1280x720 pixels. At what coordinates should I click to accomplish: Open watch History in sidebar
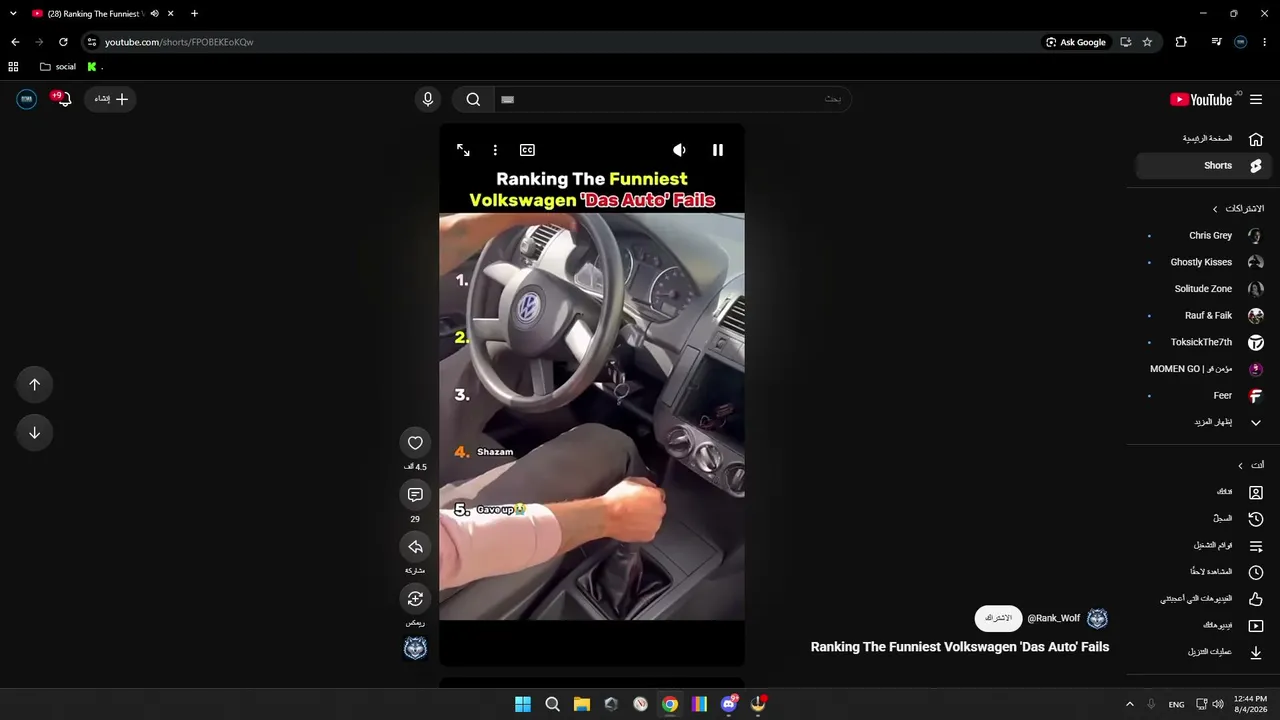(1204, 519)
